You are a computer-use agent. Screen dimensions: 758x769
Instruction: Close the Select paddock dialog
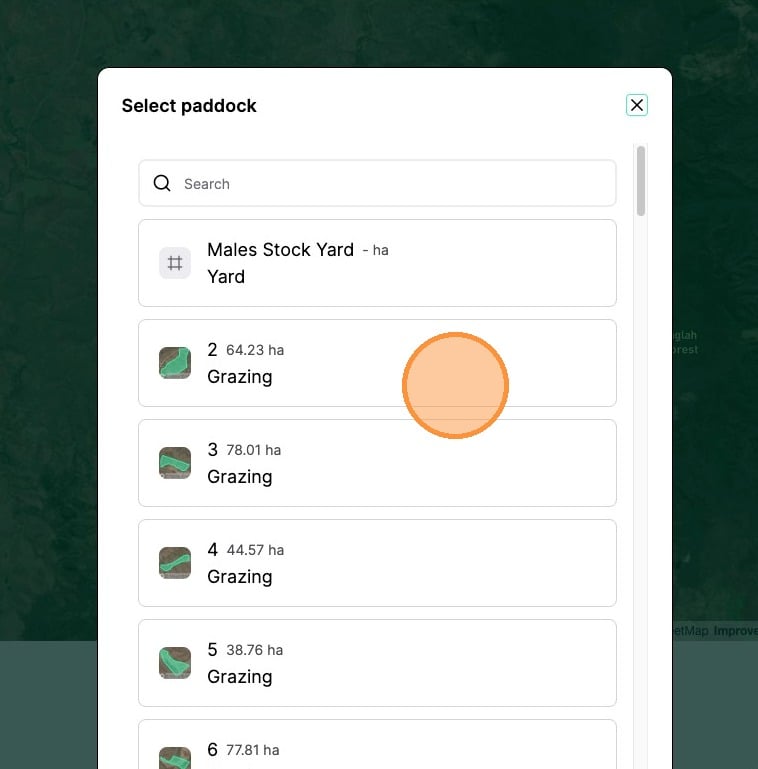[637, 105]
